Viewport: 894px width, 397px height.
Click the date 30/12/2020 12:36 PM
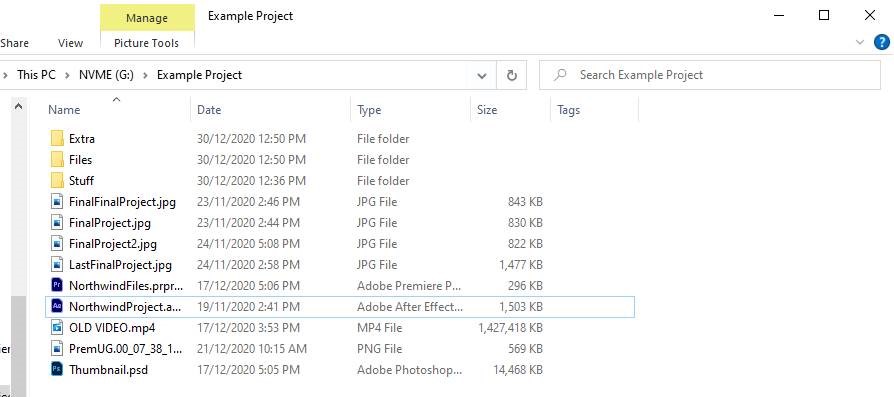251,181
